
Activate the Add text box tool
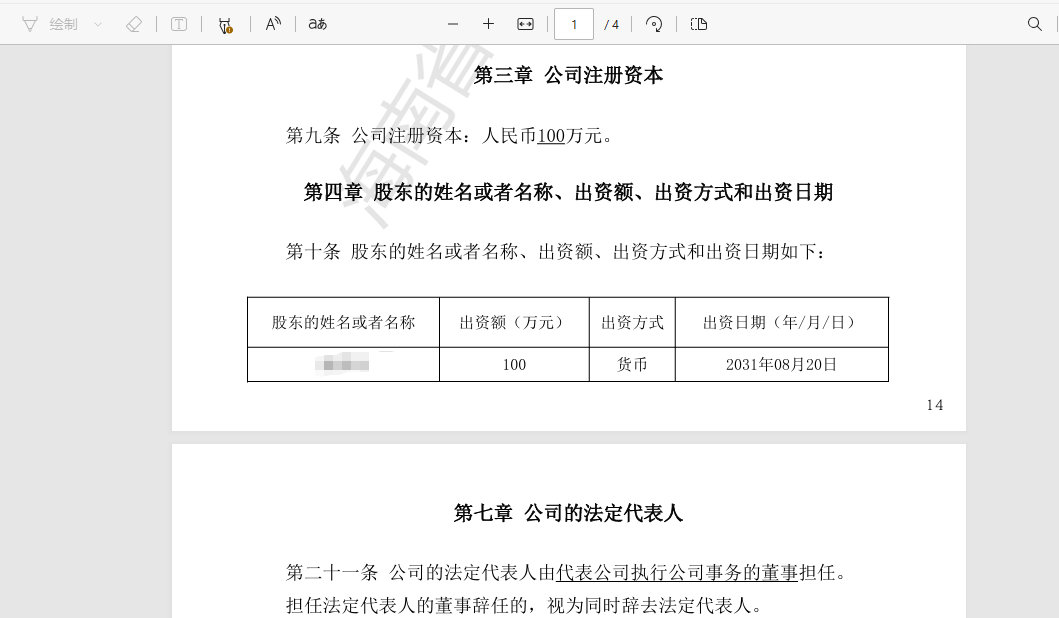click(x=179, y=24)
